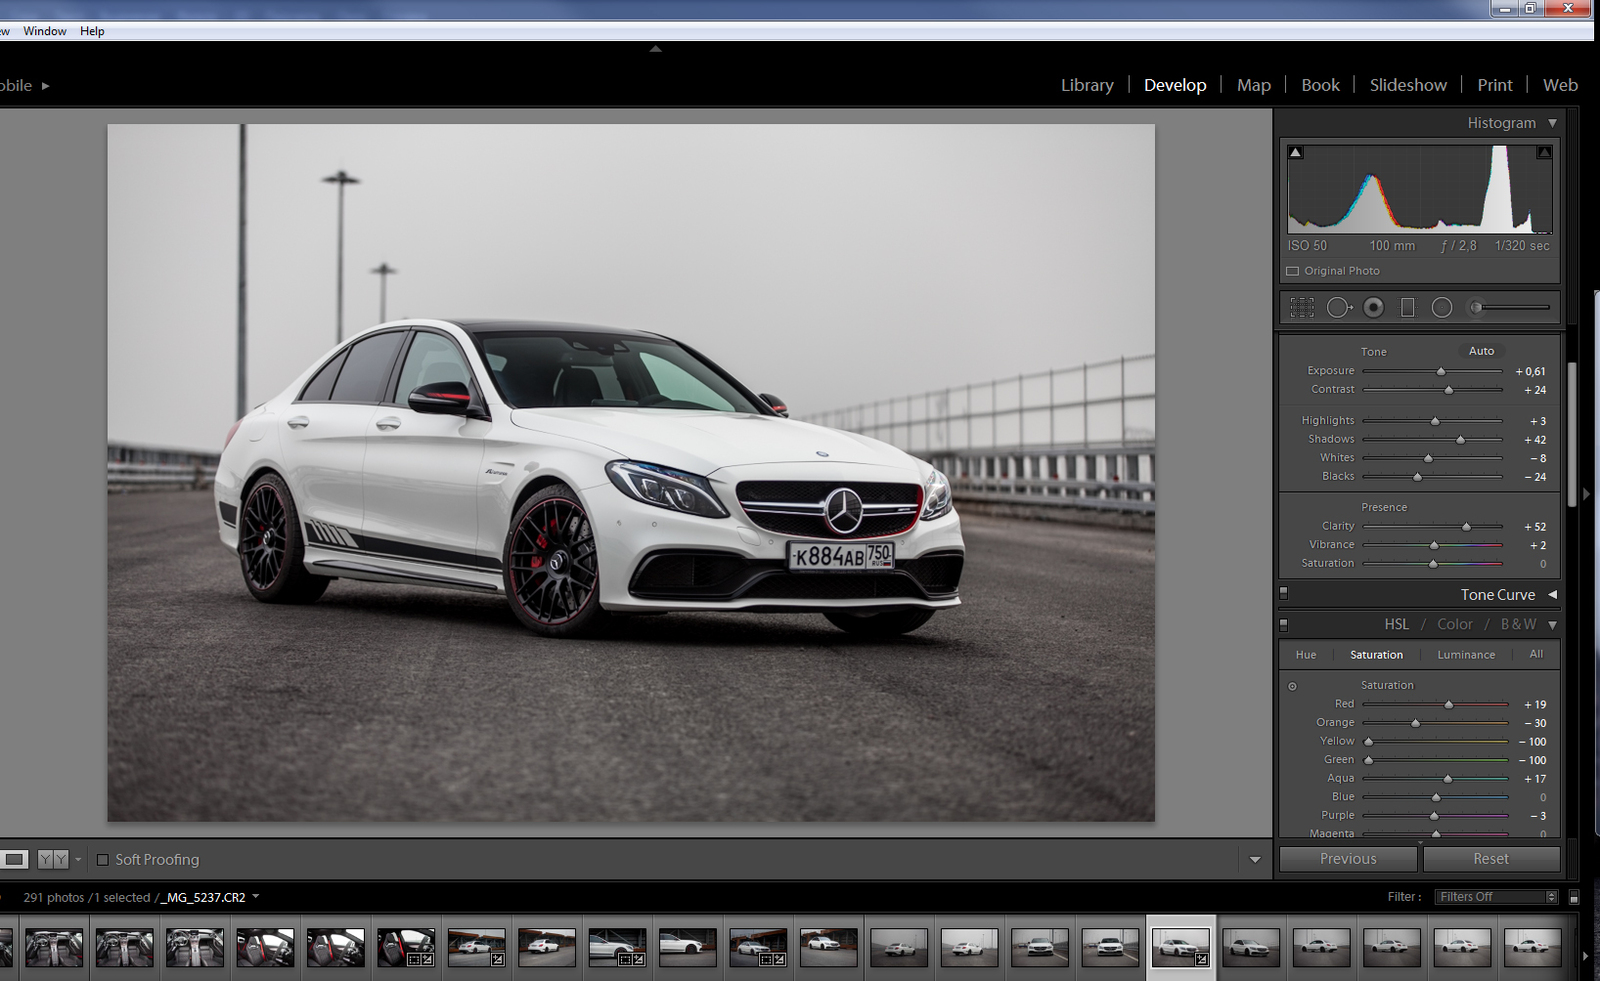Show All HSL sliders
This screenshot has height=981, width=1600.
tap(1536, 654)
